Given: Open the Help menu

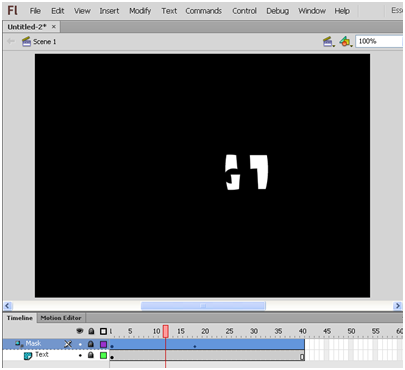Looking at the screenshot, I should point(342,11).
